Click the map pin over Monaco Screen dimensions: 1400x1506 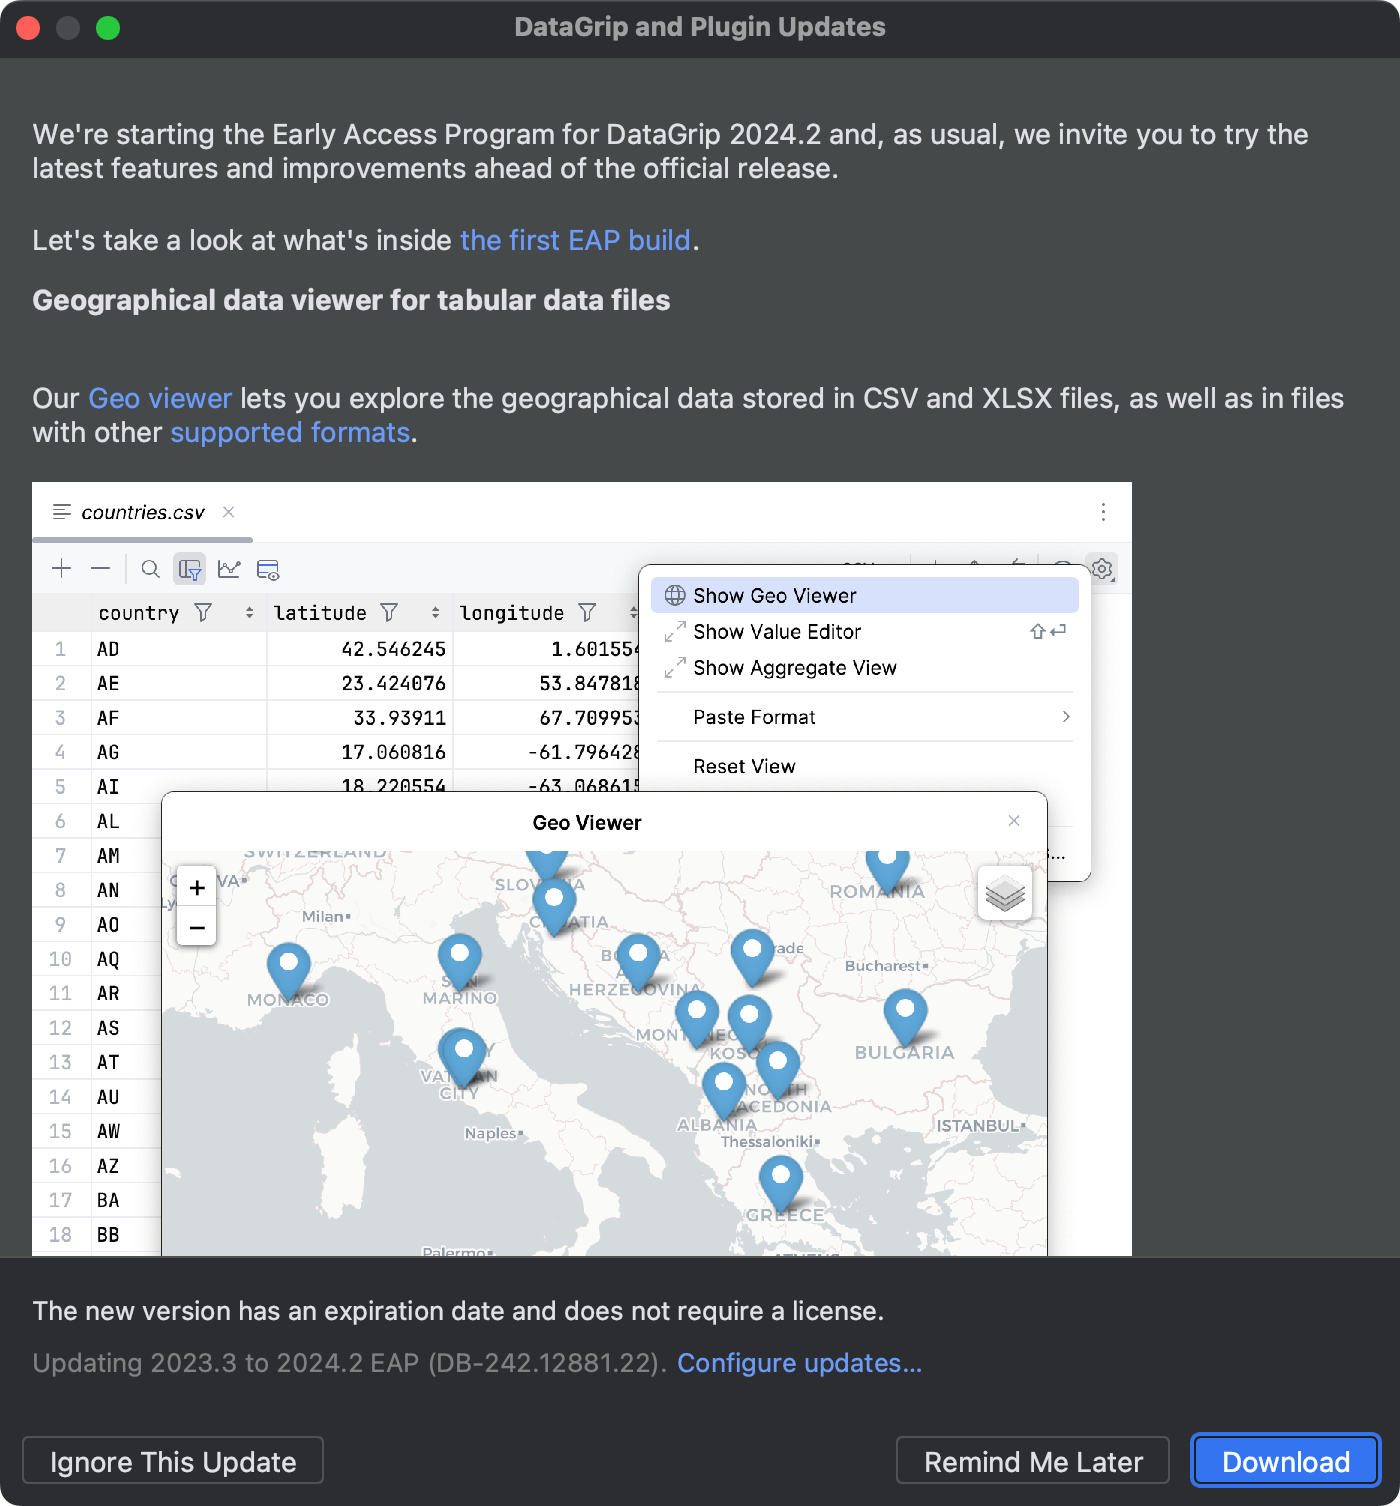288,966
